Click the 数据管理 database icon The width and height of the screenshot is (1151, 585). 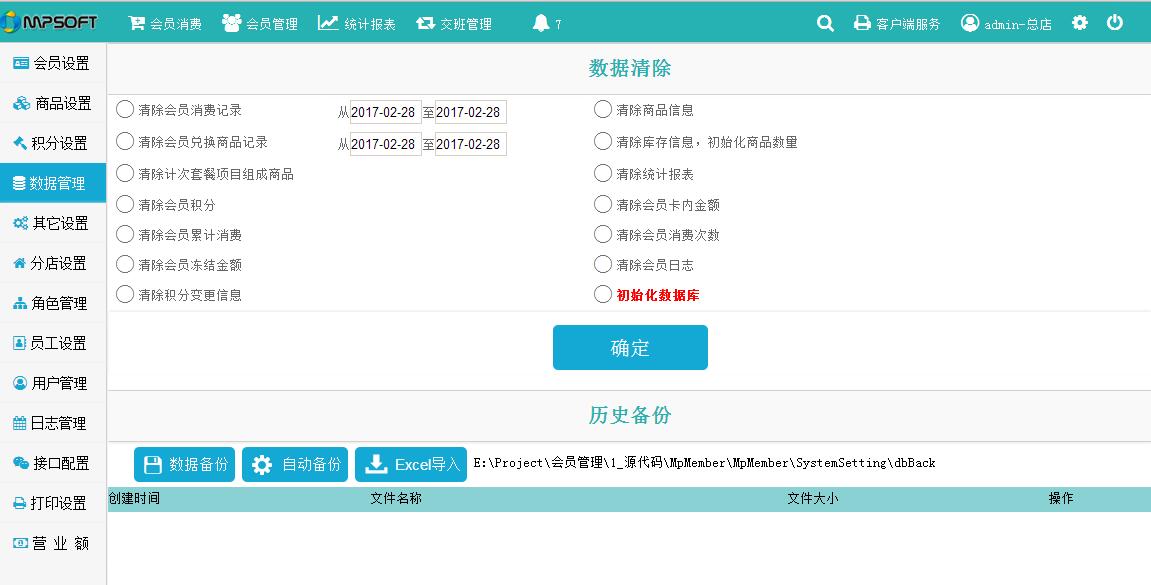point(19,184)
